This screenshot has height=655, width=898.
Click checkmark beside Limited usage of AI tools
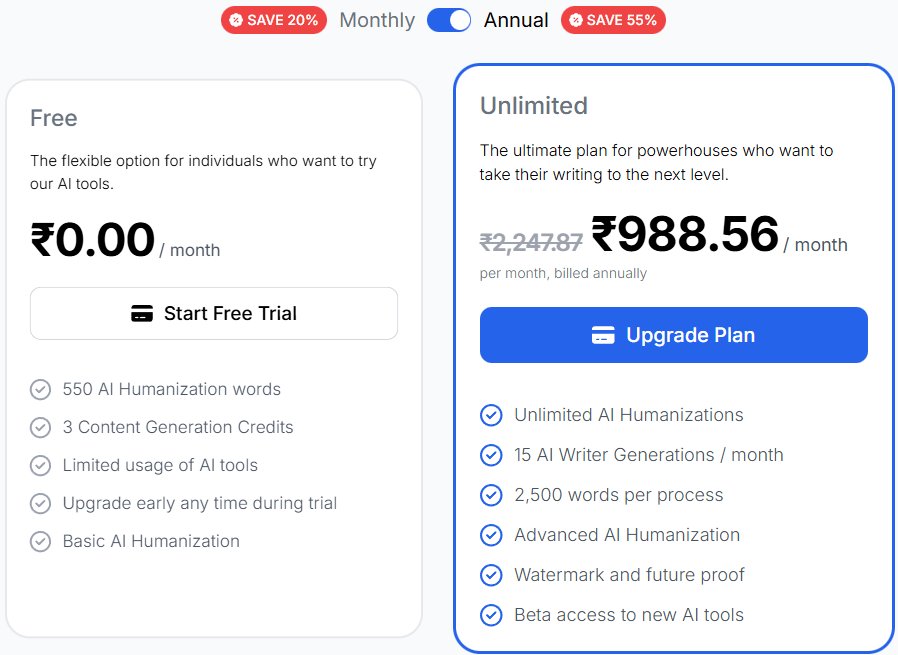click(x=41, y=466)
